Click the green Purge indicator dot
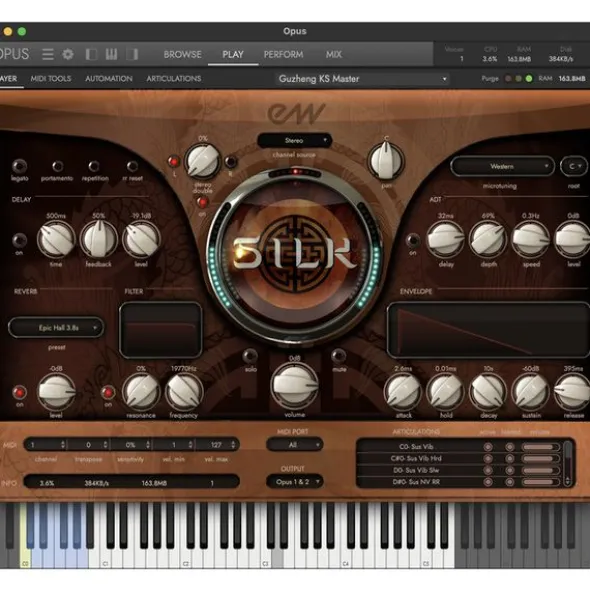 click(x=529, y=78)
